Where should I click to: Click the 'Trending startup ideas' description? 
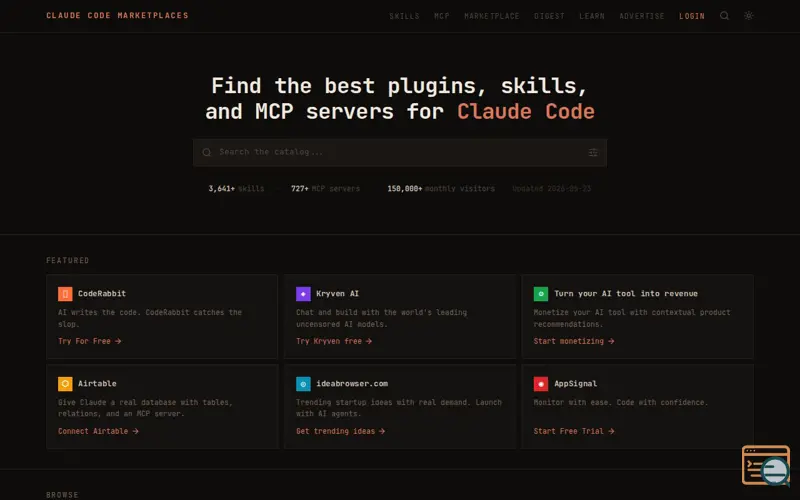click(399, 408)
